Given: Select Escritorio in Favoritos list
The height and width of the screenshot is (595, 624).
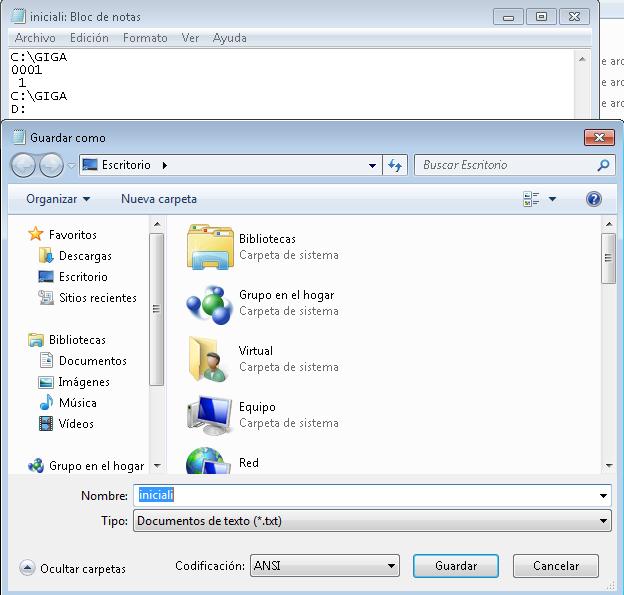Looking at the screenshot, I should point(83,277).
